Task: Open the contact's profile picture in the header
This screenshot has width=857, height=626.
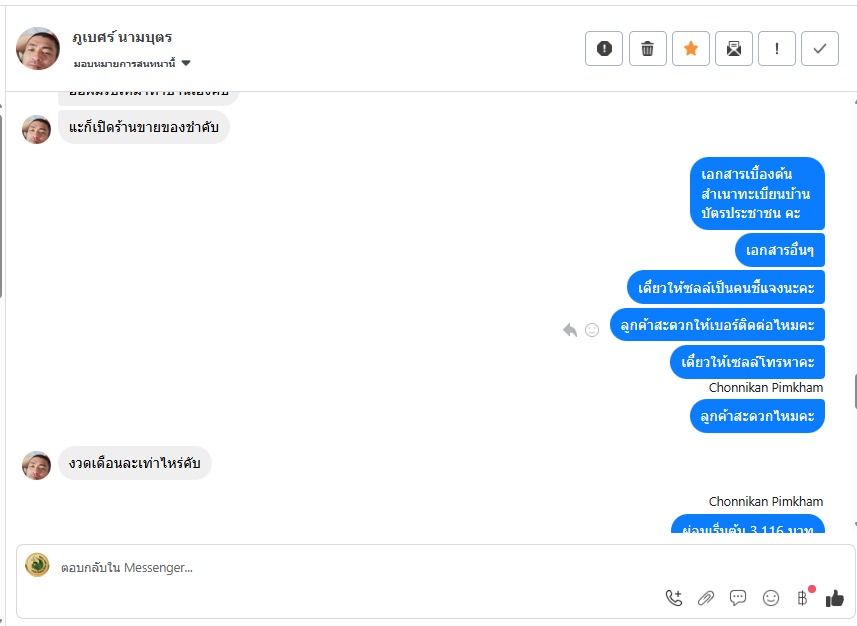Action: 38,48
